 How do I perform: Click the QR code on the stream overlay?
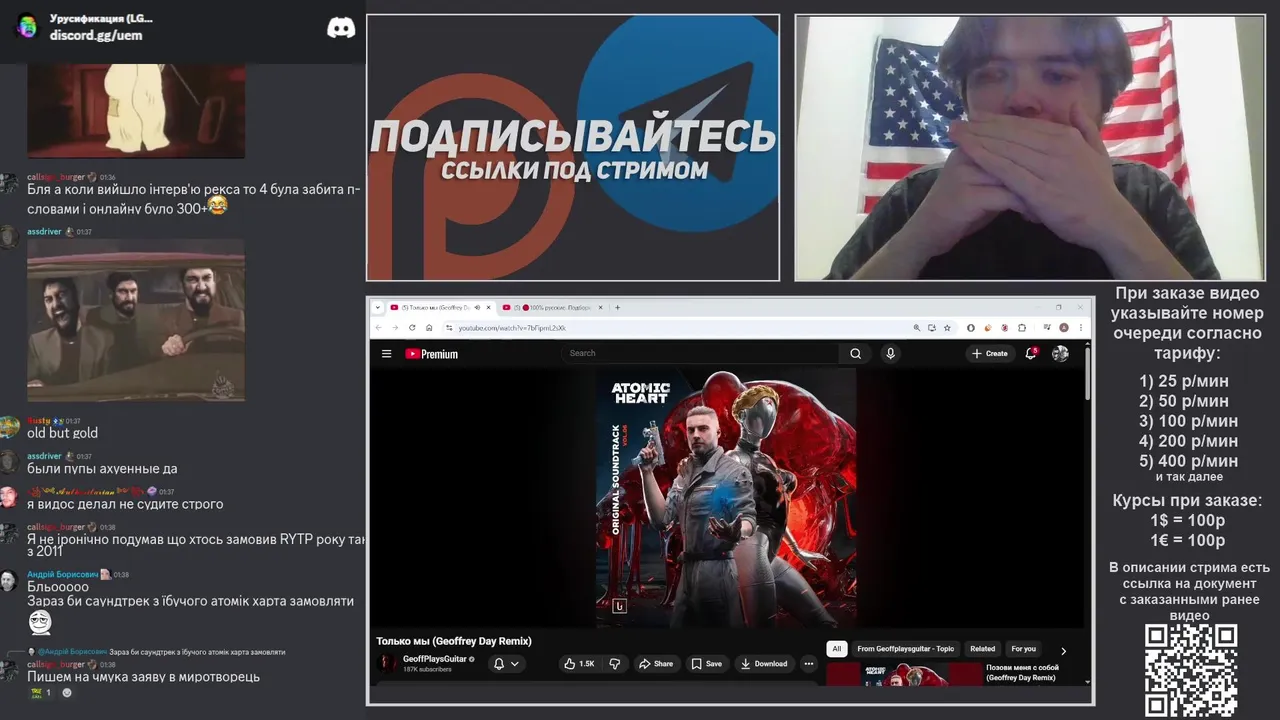coord(1191,671)
